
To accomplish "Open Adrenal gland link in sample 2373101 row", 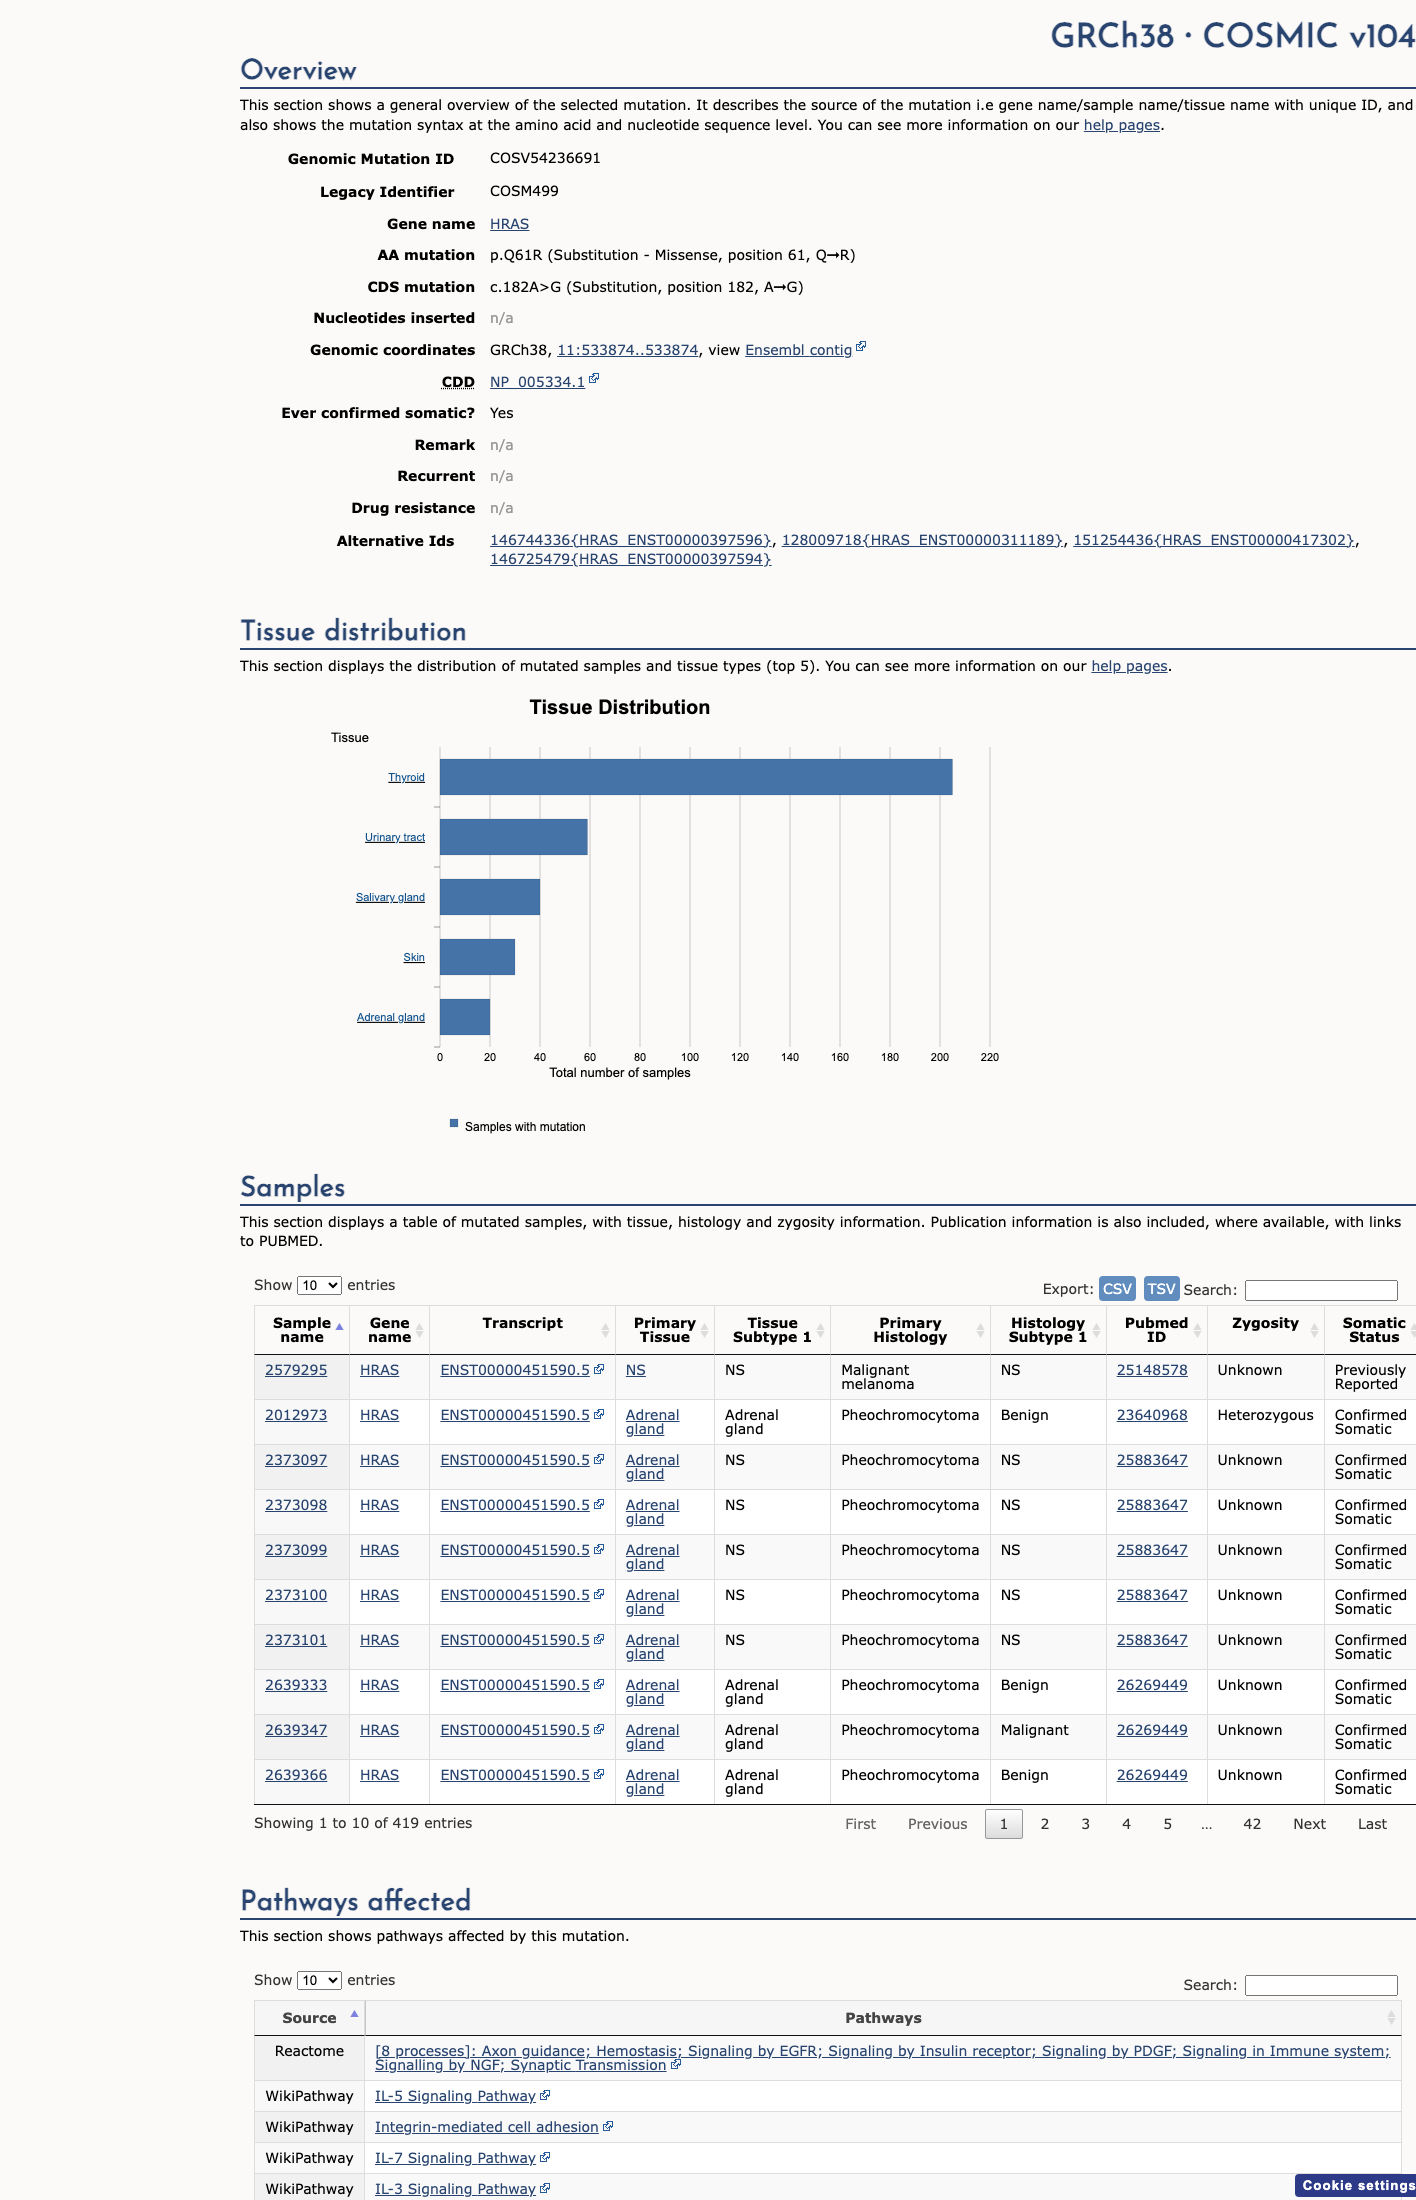I will pyautogui.click(x=652, y=1647).
